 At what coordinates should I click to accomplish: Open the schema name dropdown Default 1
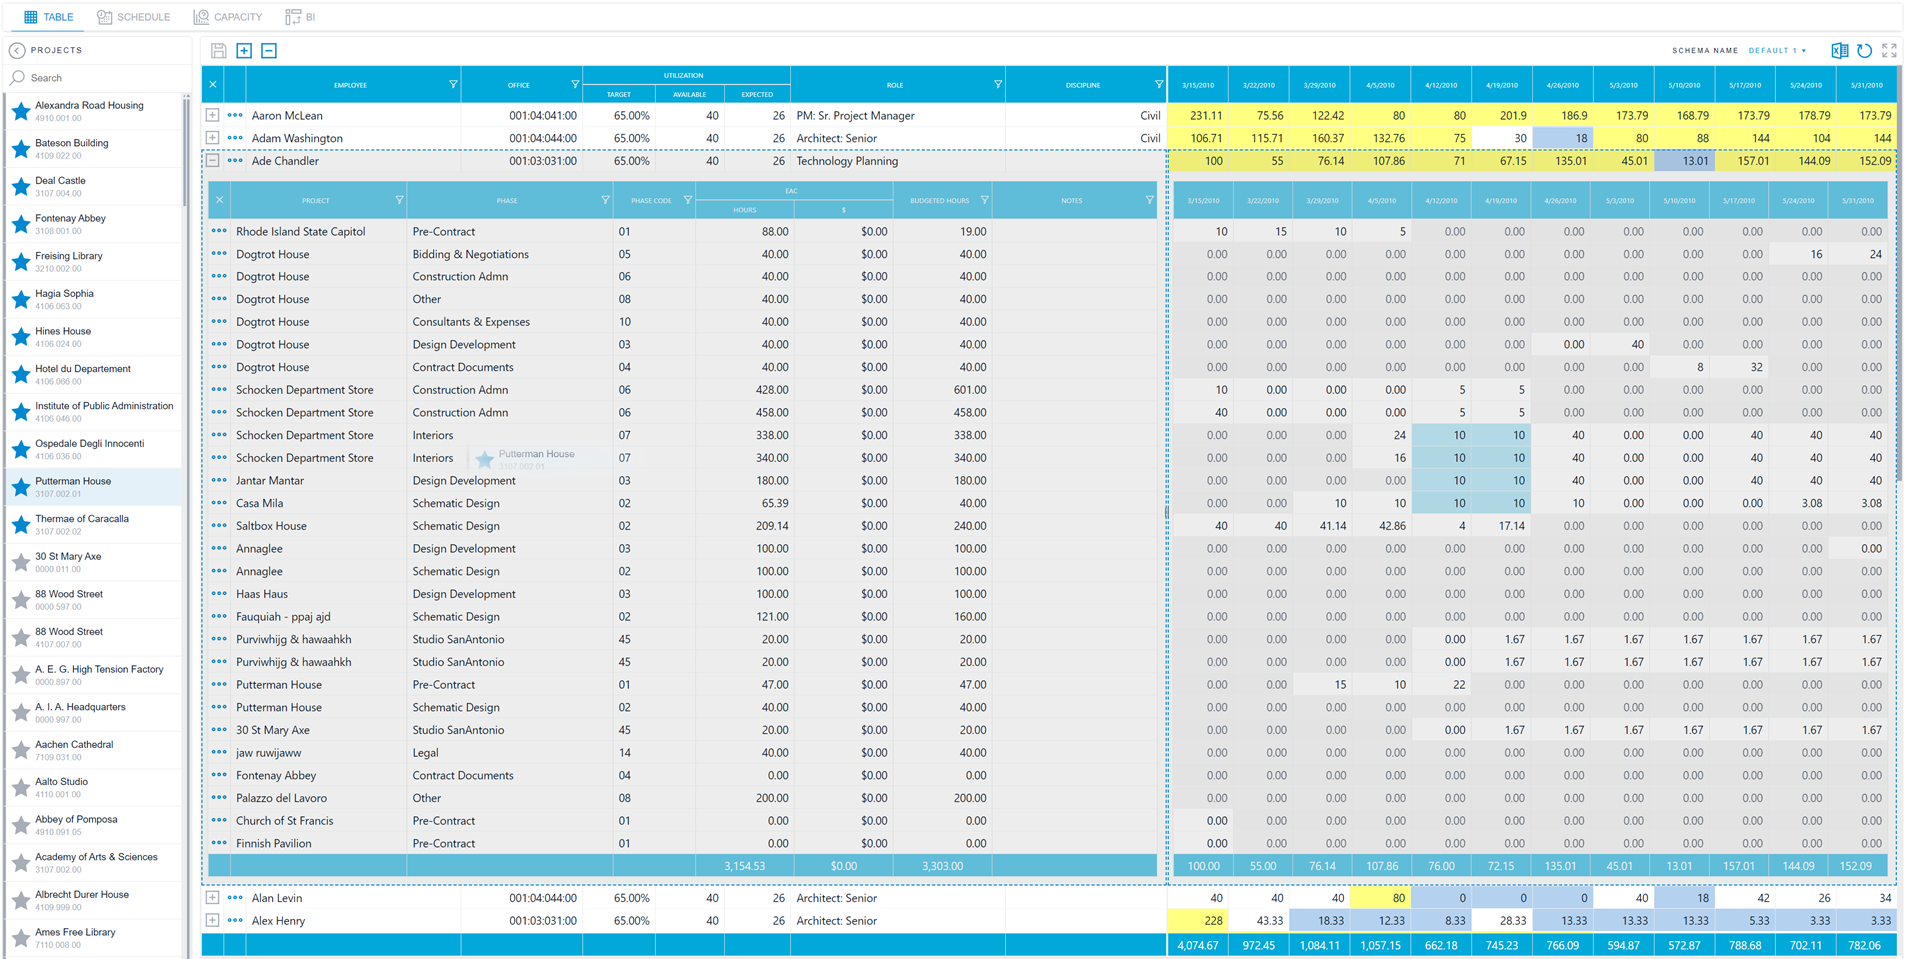tap(1778, 50)
